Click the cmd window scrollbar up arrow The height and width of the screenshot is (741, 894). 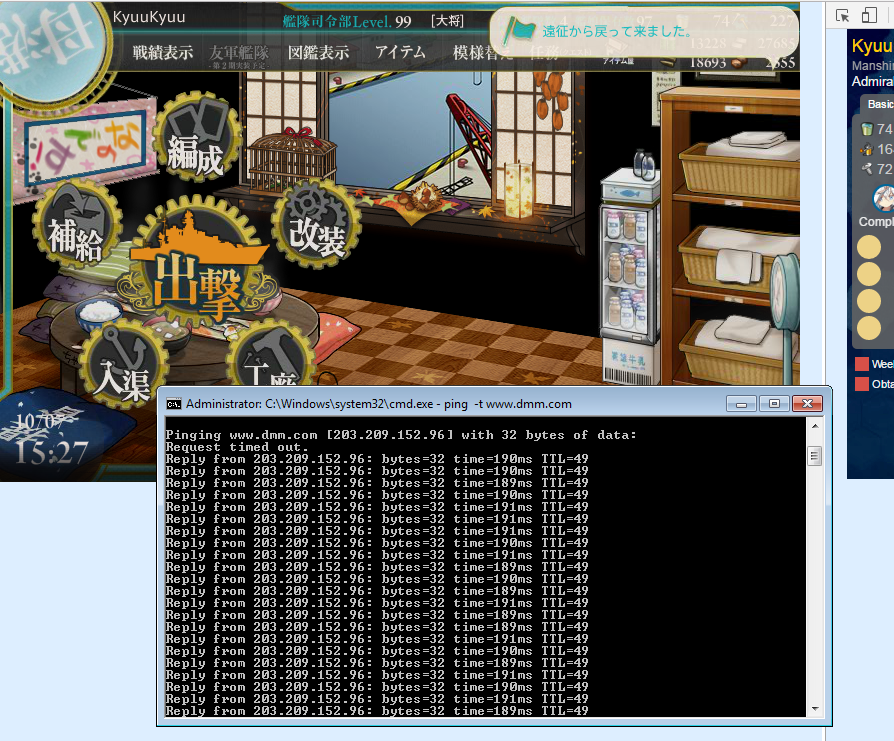[815, 426]
